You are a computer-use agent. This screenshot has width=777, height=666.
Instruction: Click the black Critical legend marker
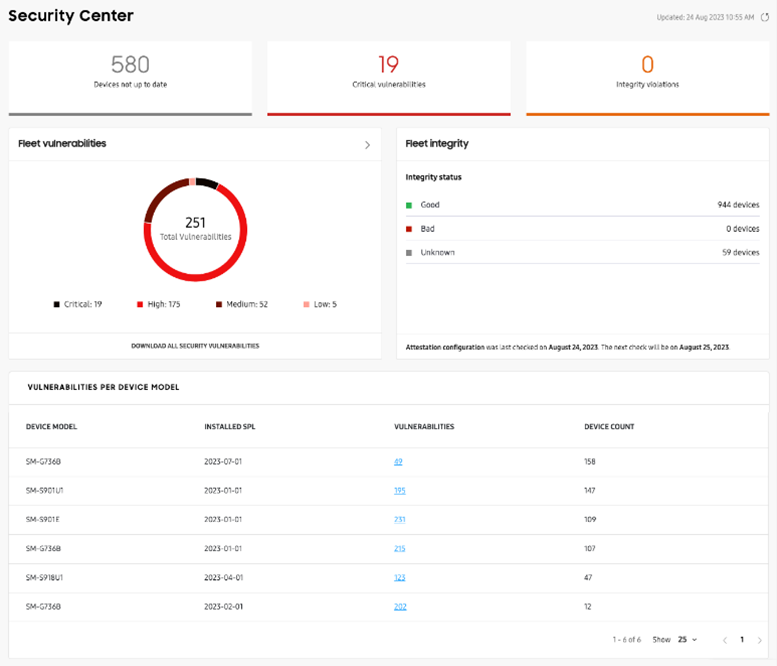(57, 304)
